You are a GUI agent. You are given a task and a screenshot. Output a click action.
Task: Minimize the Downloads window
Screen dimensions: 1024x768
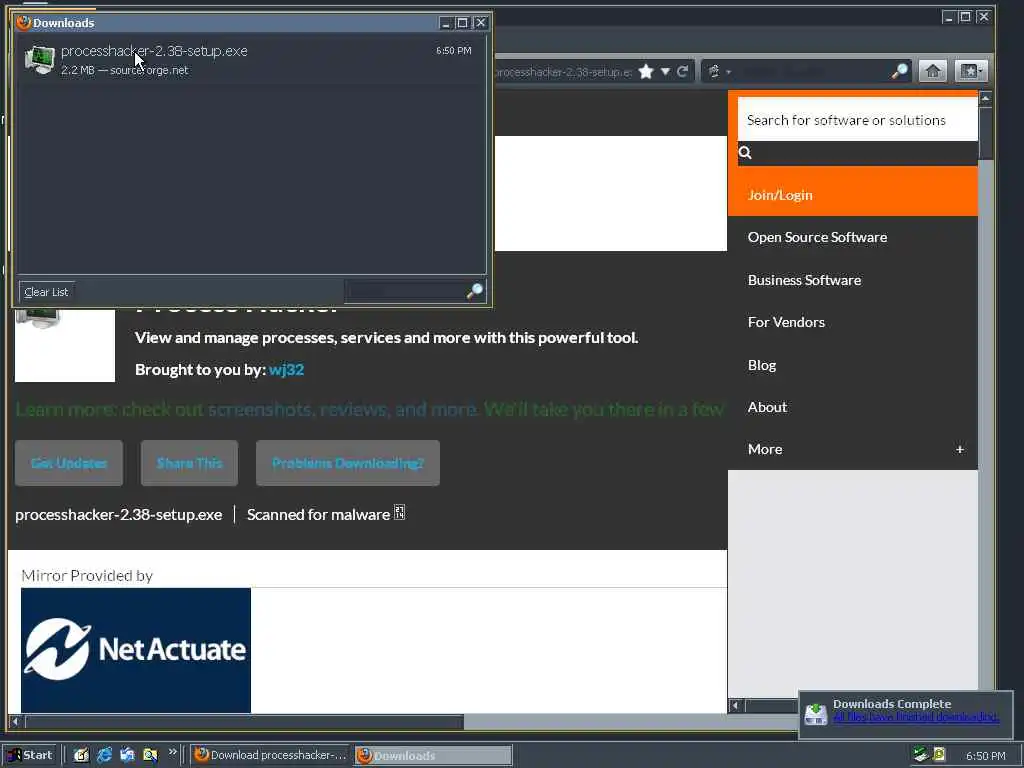(x=445, y=23)
